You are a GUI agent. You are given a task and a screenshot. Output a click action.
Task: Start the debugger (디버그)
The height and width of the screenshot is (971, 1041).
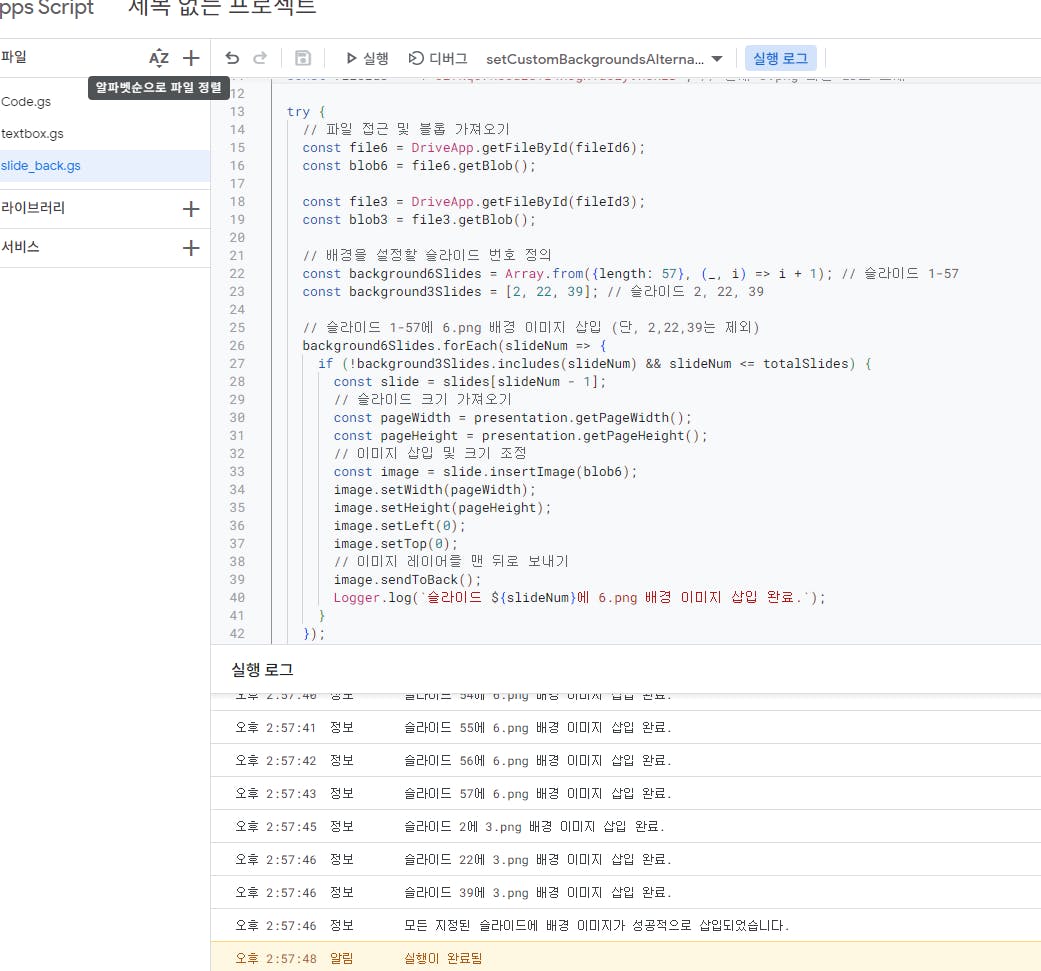(x=438, y=58)
